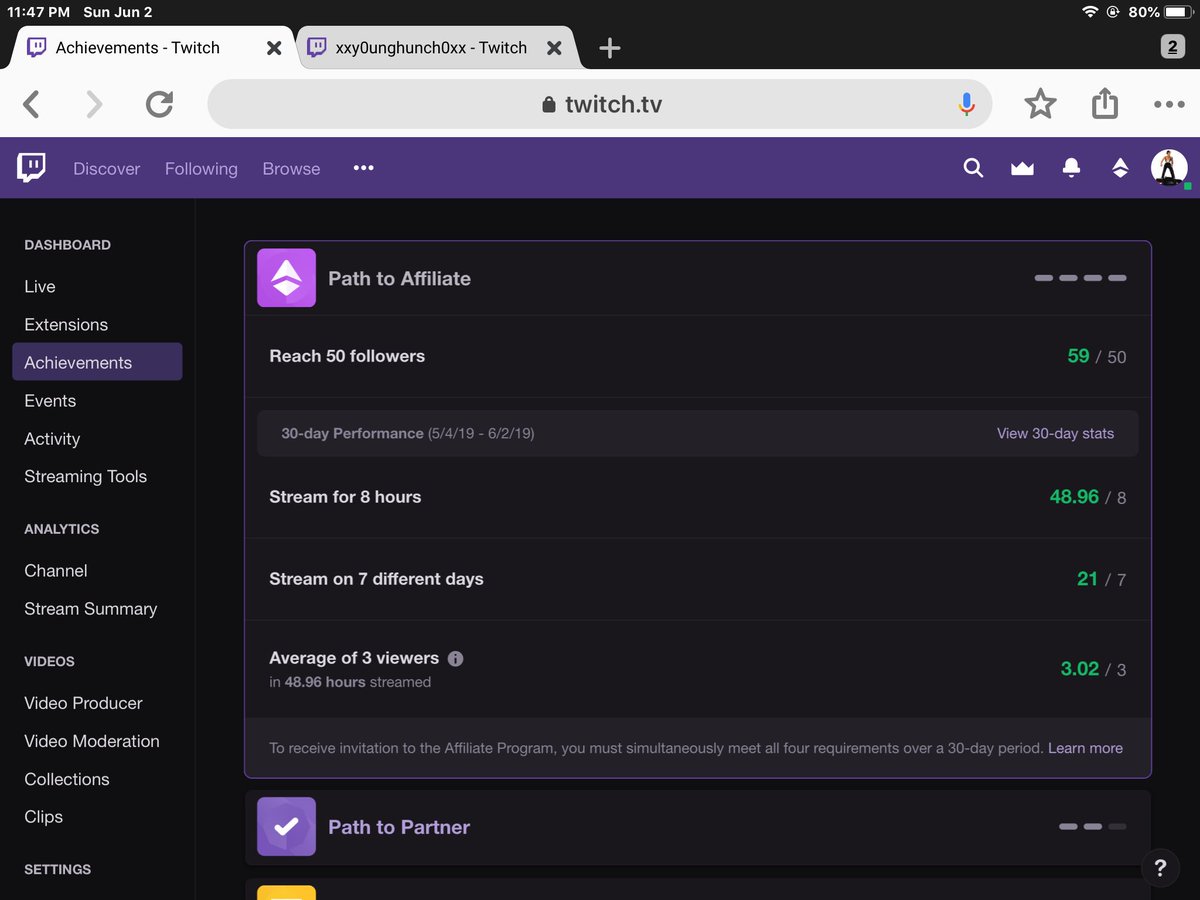
Task: Open Video Moderation in sidebar
Action: coord(92,740)
